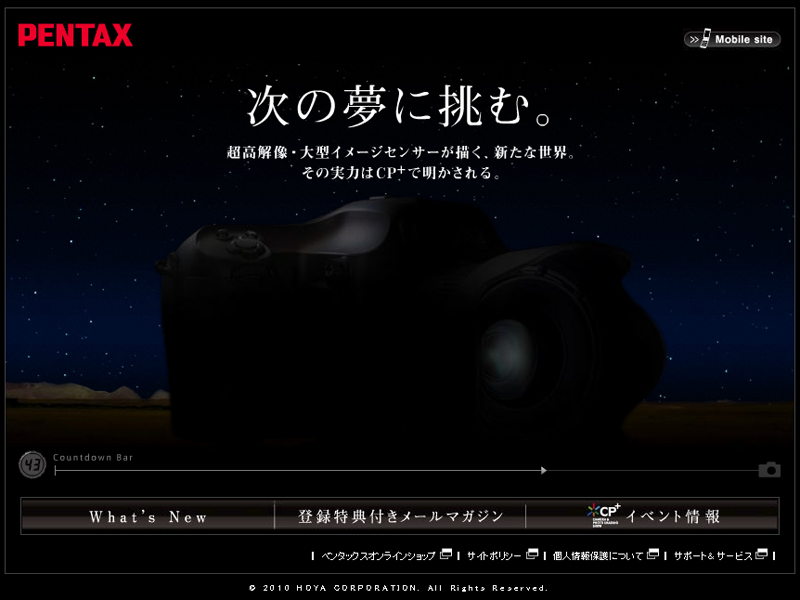
Task: Select the mobile phone icon on Mobile site button
Action: coord(706,39)
